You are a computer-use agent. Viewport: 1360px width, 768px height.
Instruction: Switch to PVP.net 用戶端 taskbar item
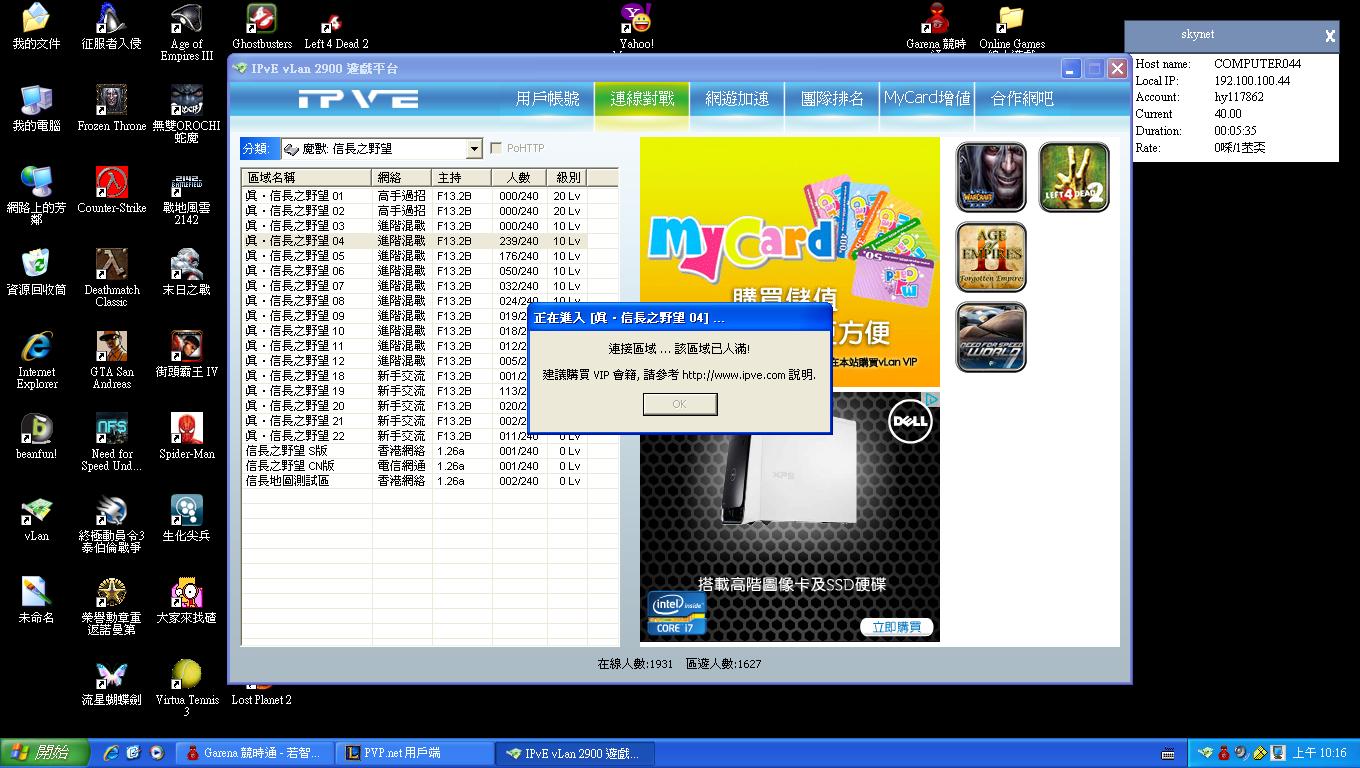point(398,753)
